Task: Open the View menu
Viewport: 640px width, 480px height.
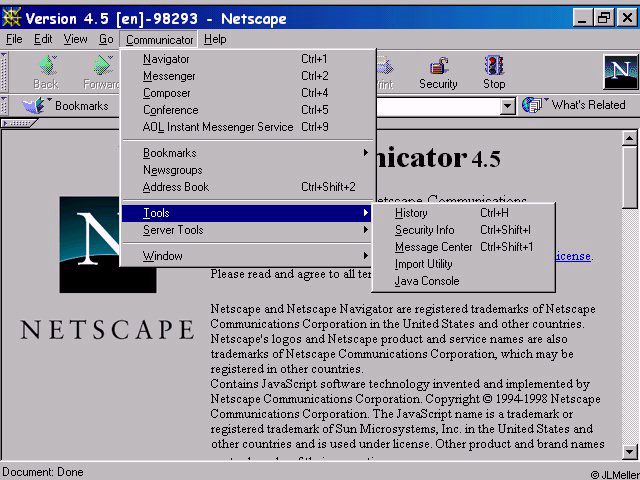Action: [76, 39]
